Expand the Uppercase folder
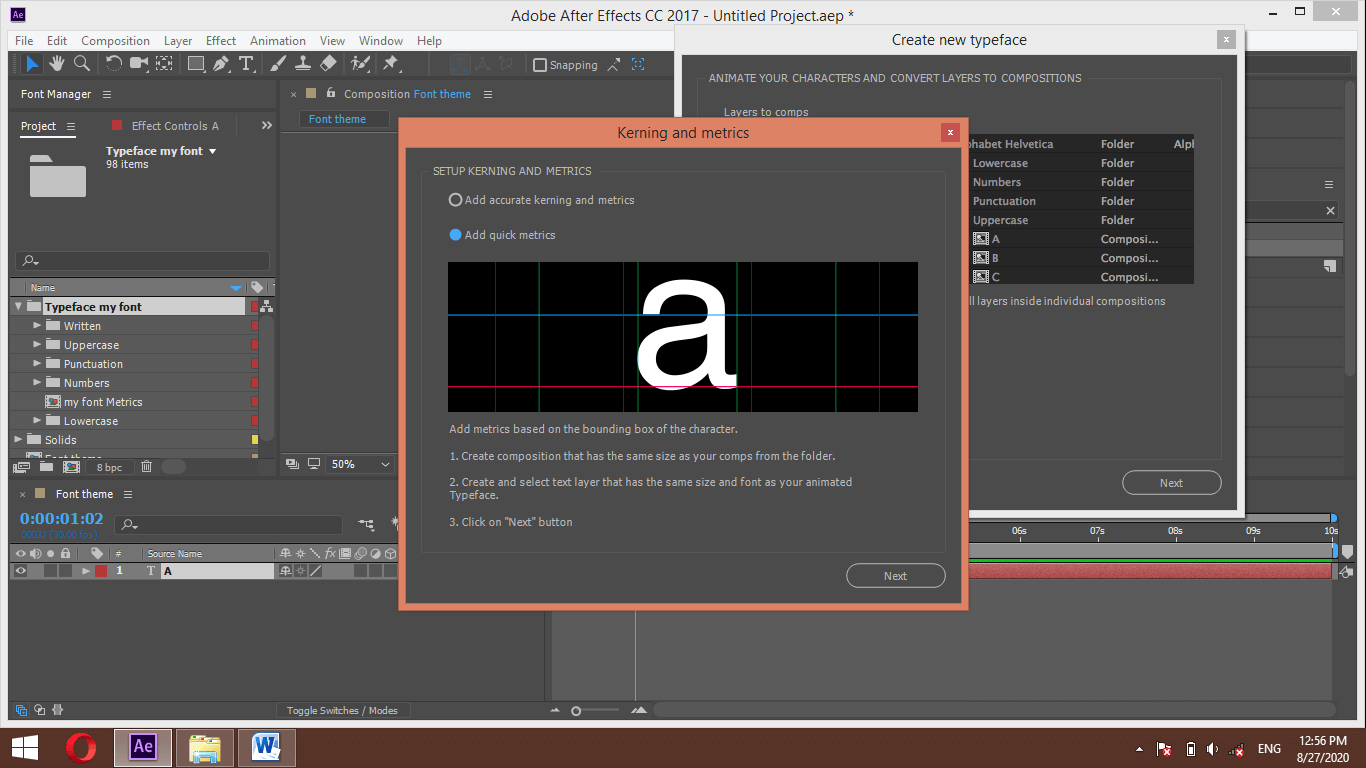This screenshot has height=768, width=1366. tap(38, 345)
